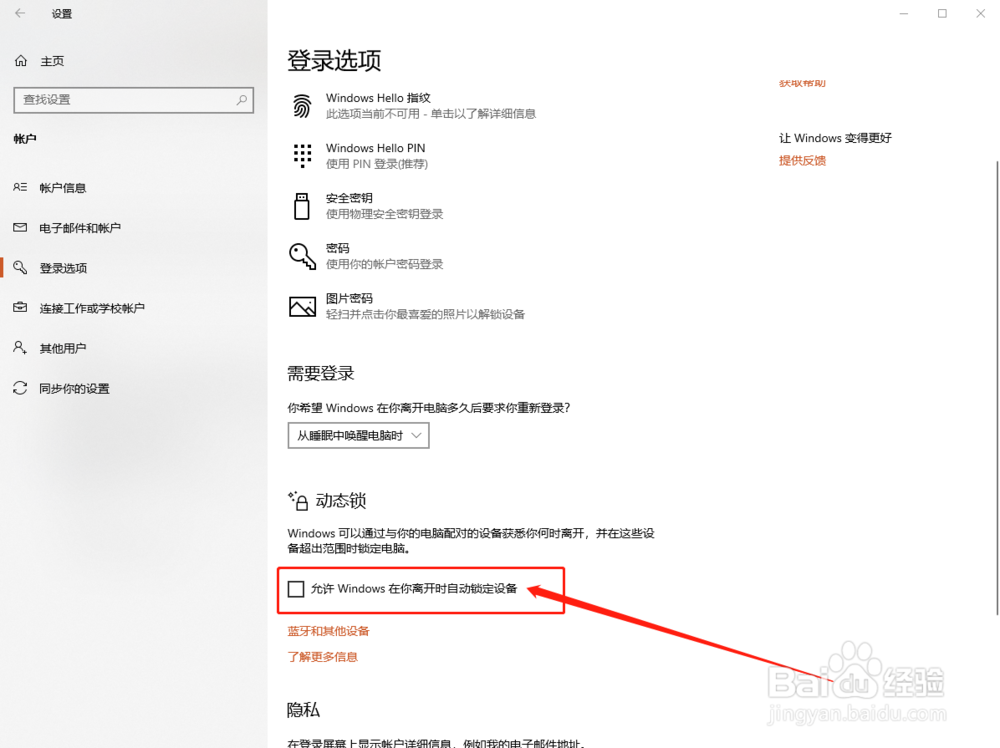Select the 其他用户 person icon
This screenshot has width=1000, height=748.
pyautogui.click(x=20, y=348)
